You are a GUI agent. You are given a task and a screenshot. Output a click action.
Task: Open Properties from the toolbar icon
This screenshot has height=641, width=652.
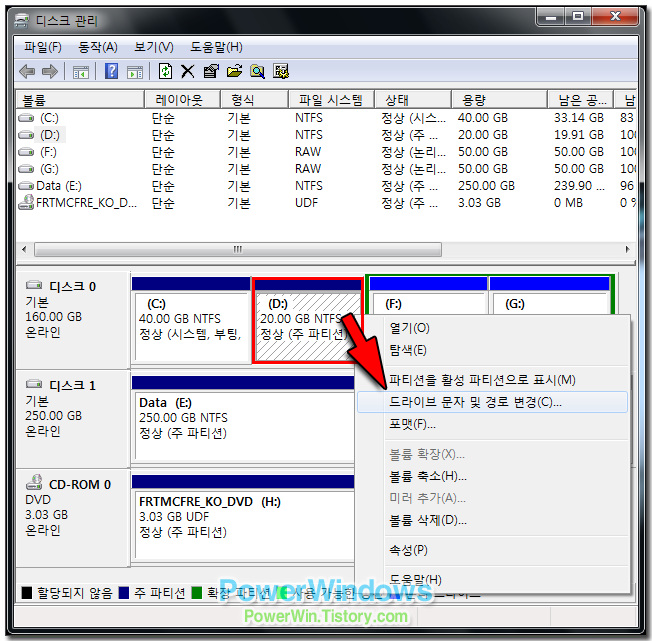[211, 71]
